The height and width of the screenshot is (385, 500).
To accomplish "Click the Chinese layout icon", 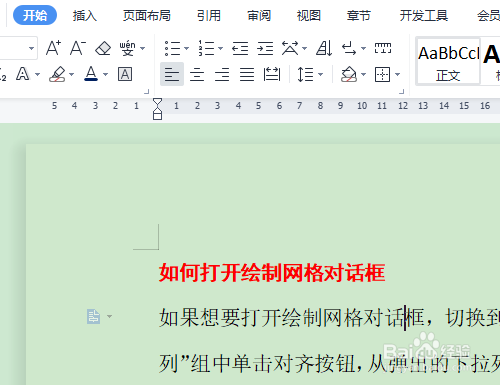I will (290, 48).
